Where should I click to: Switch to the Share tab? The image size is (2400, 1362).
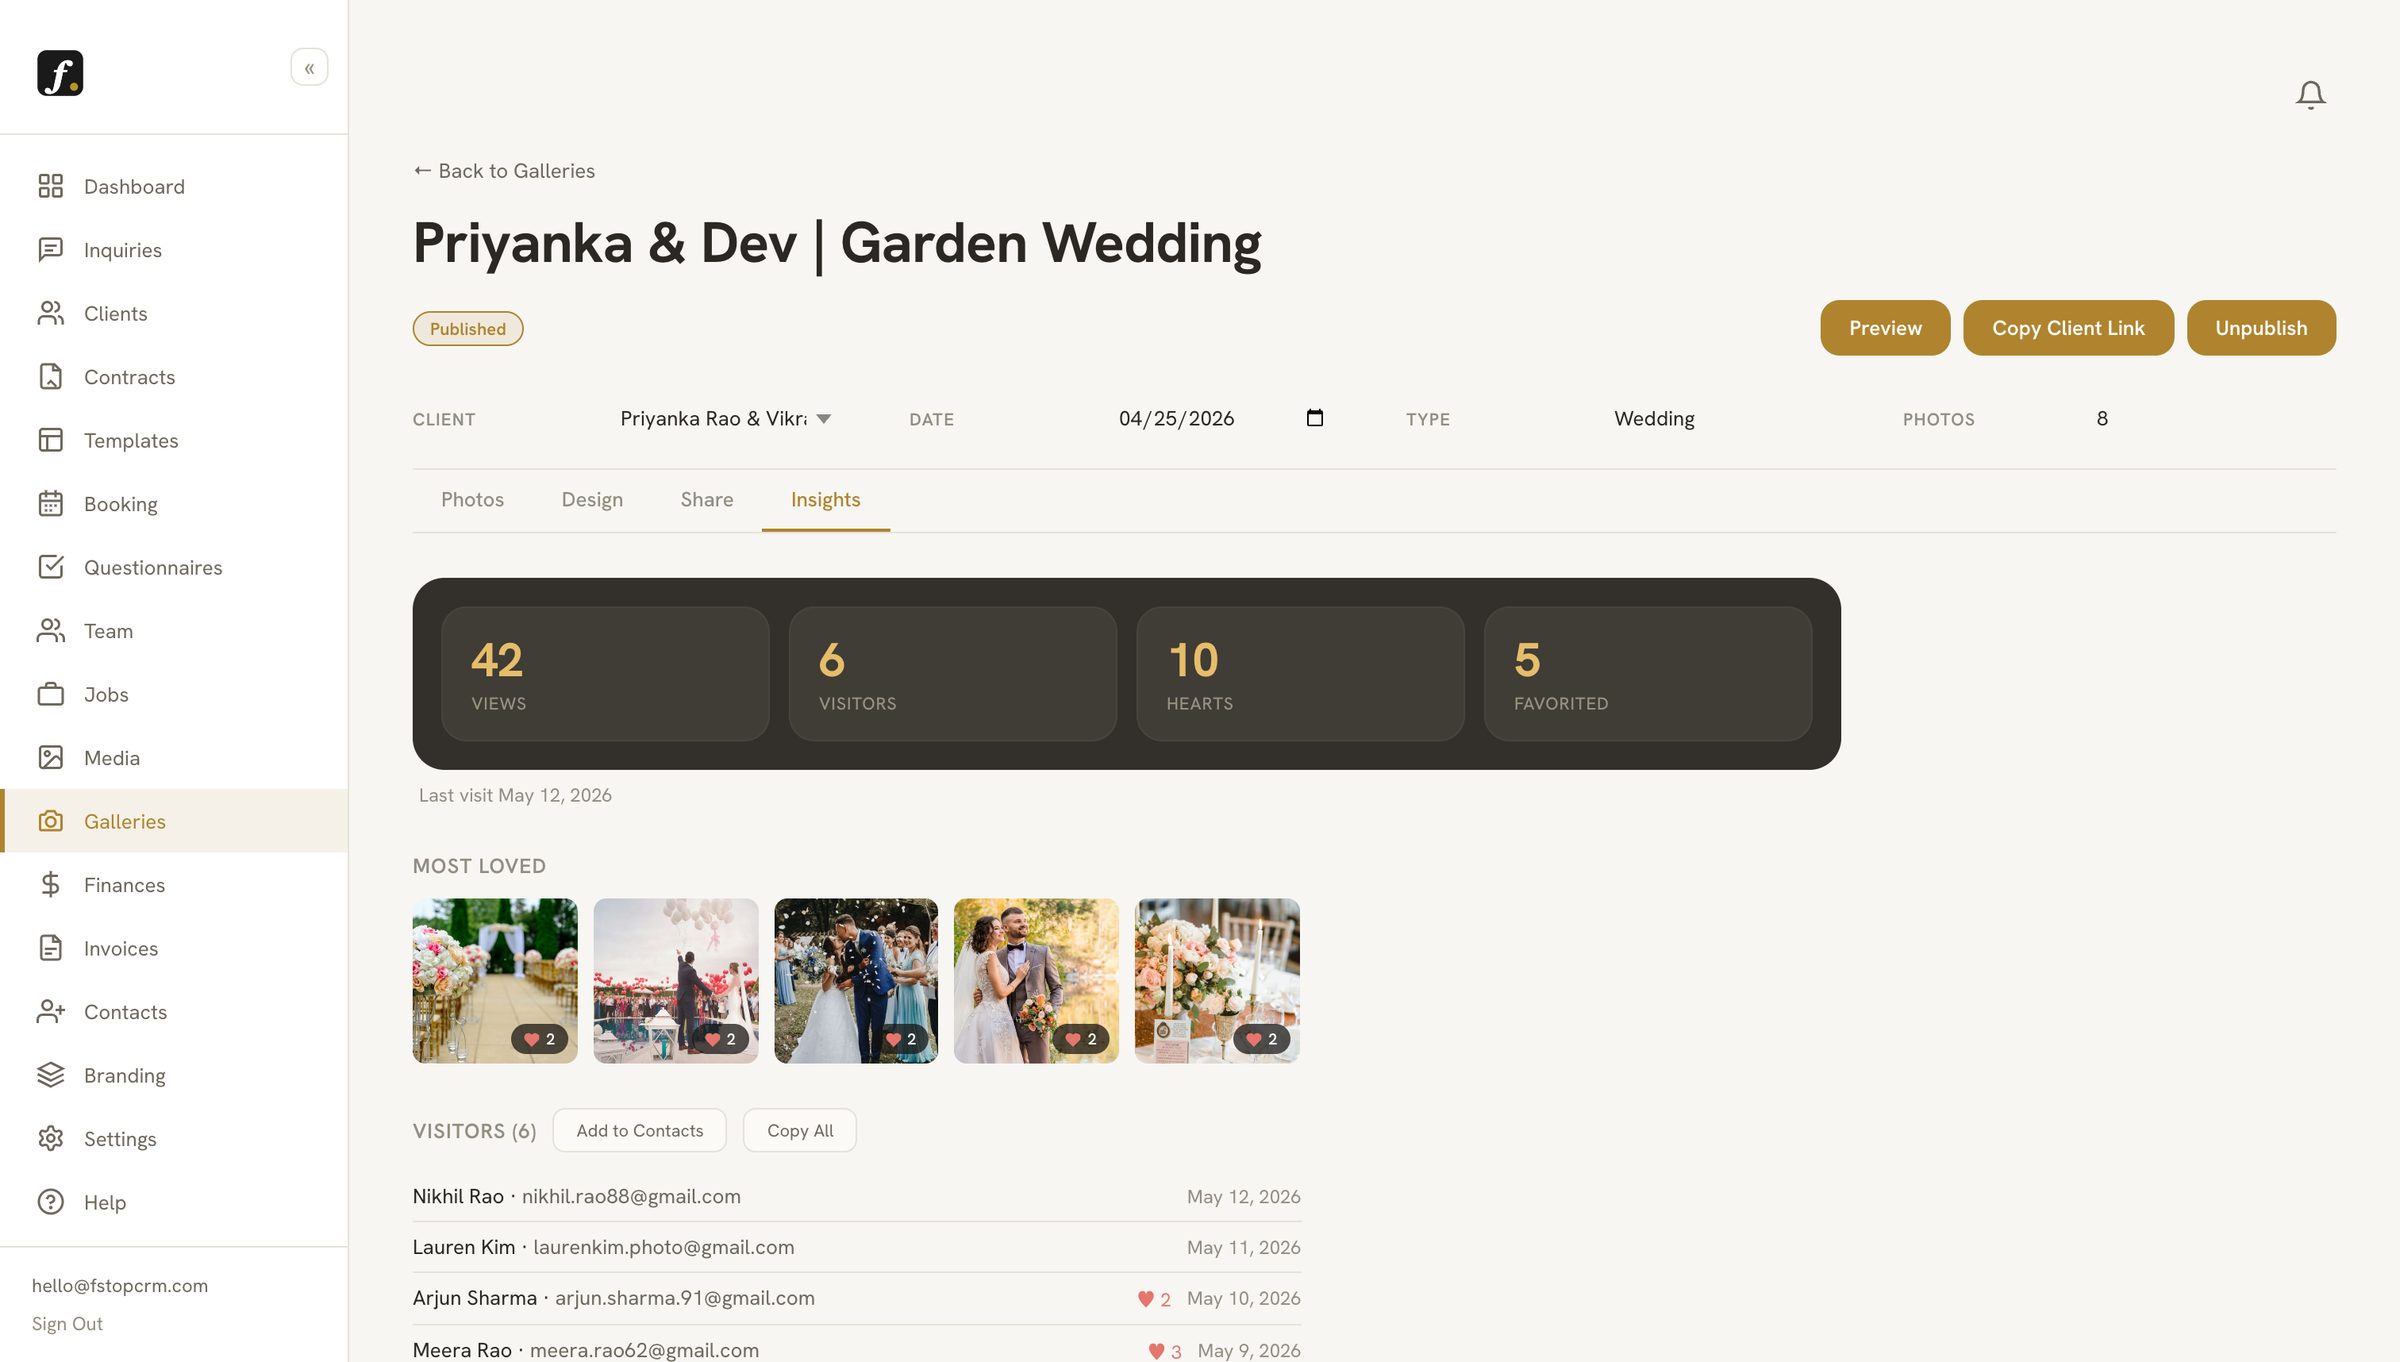[x=707, y=500]
